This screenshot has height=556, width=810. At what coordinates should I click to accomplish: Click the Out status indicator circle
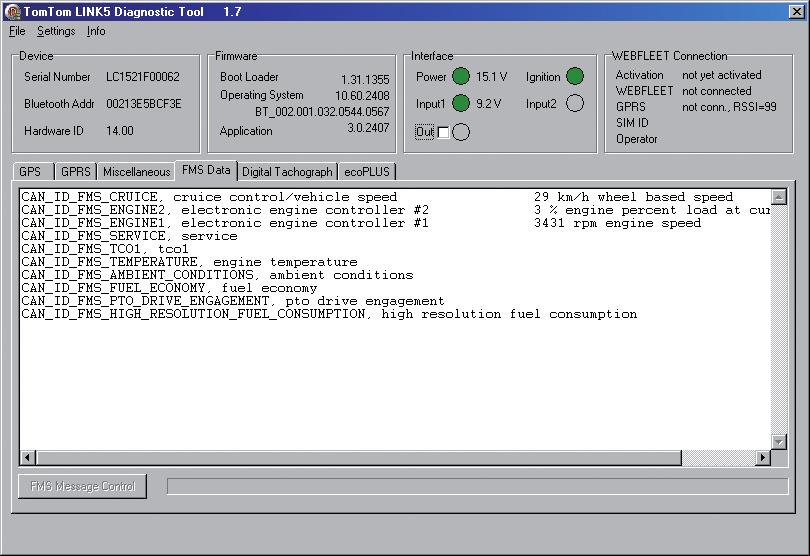click(461, 132)
